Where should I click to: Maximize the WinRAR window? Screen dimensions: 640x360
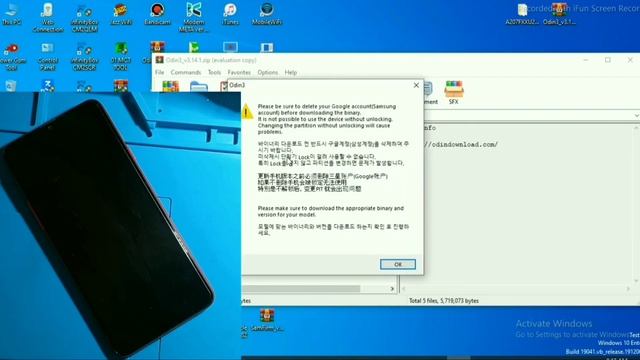(608, 60)
